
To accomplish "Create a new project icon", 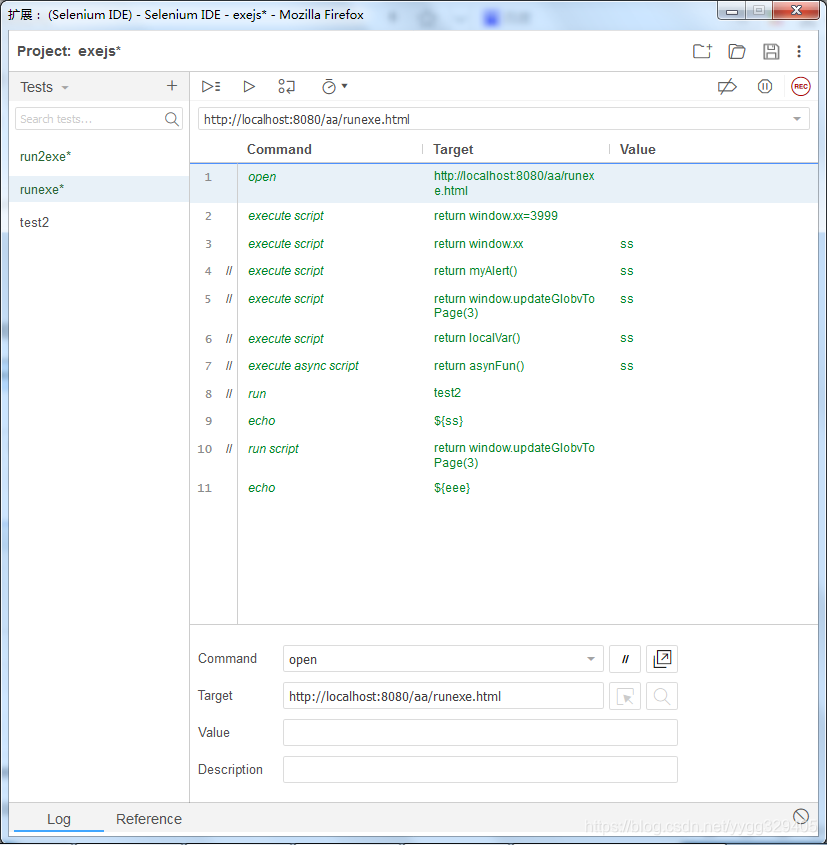I will pos(702,51).
